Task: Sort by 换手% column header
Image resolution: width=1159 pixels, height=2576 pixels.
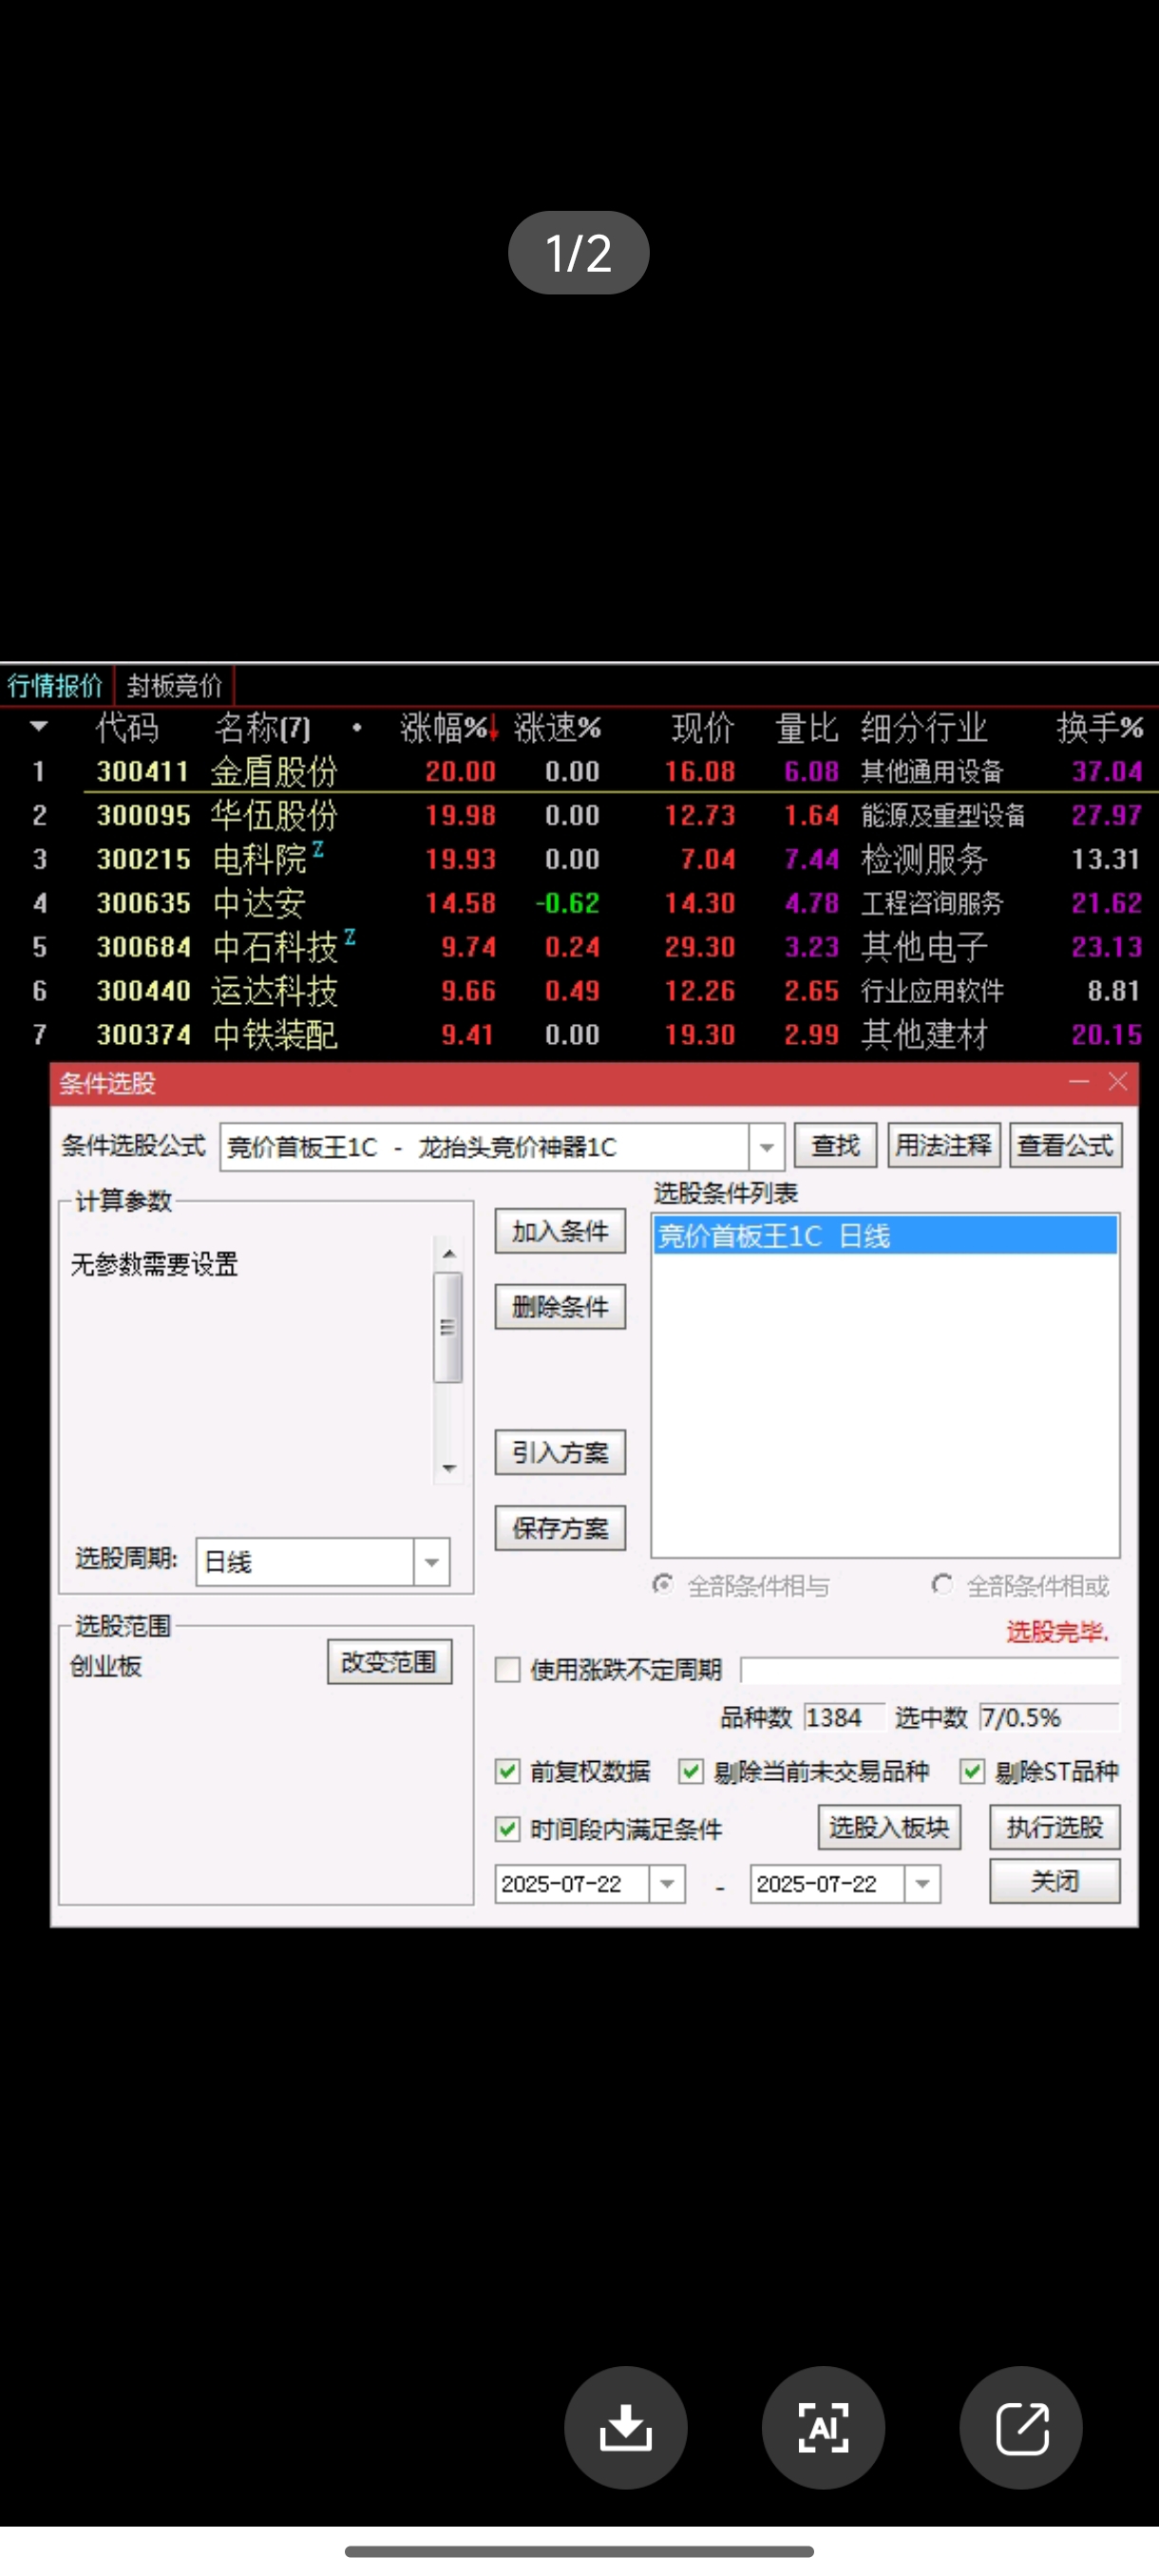Action: point(1100,727)
